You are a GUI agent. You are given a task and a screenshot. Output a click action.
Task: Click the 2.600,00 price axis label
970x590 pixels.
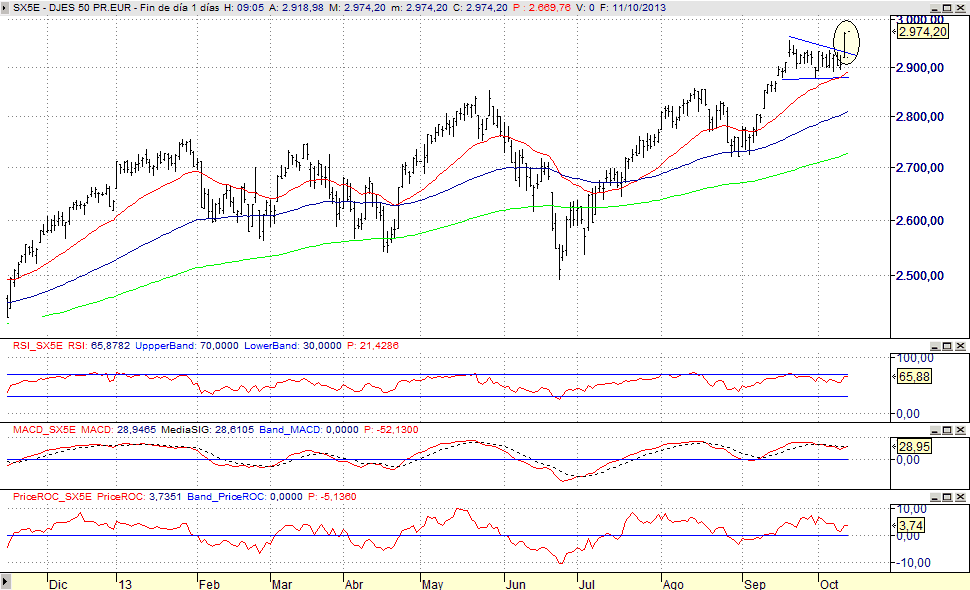click(x=920, y=221)
